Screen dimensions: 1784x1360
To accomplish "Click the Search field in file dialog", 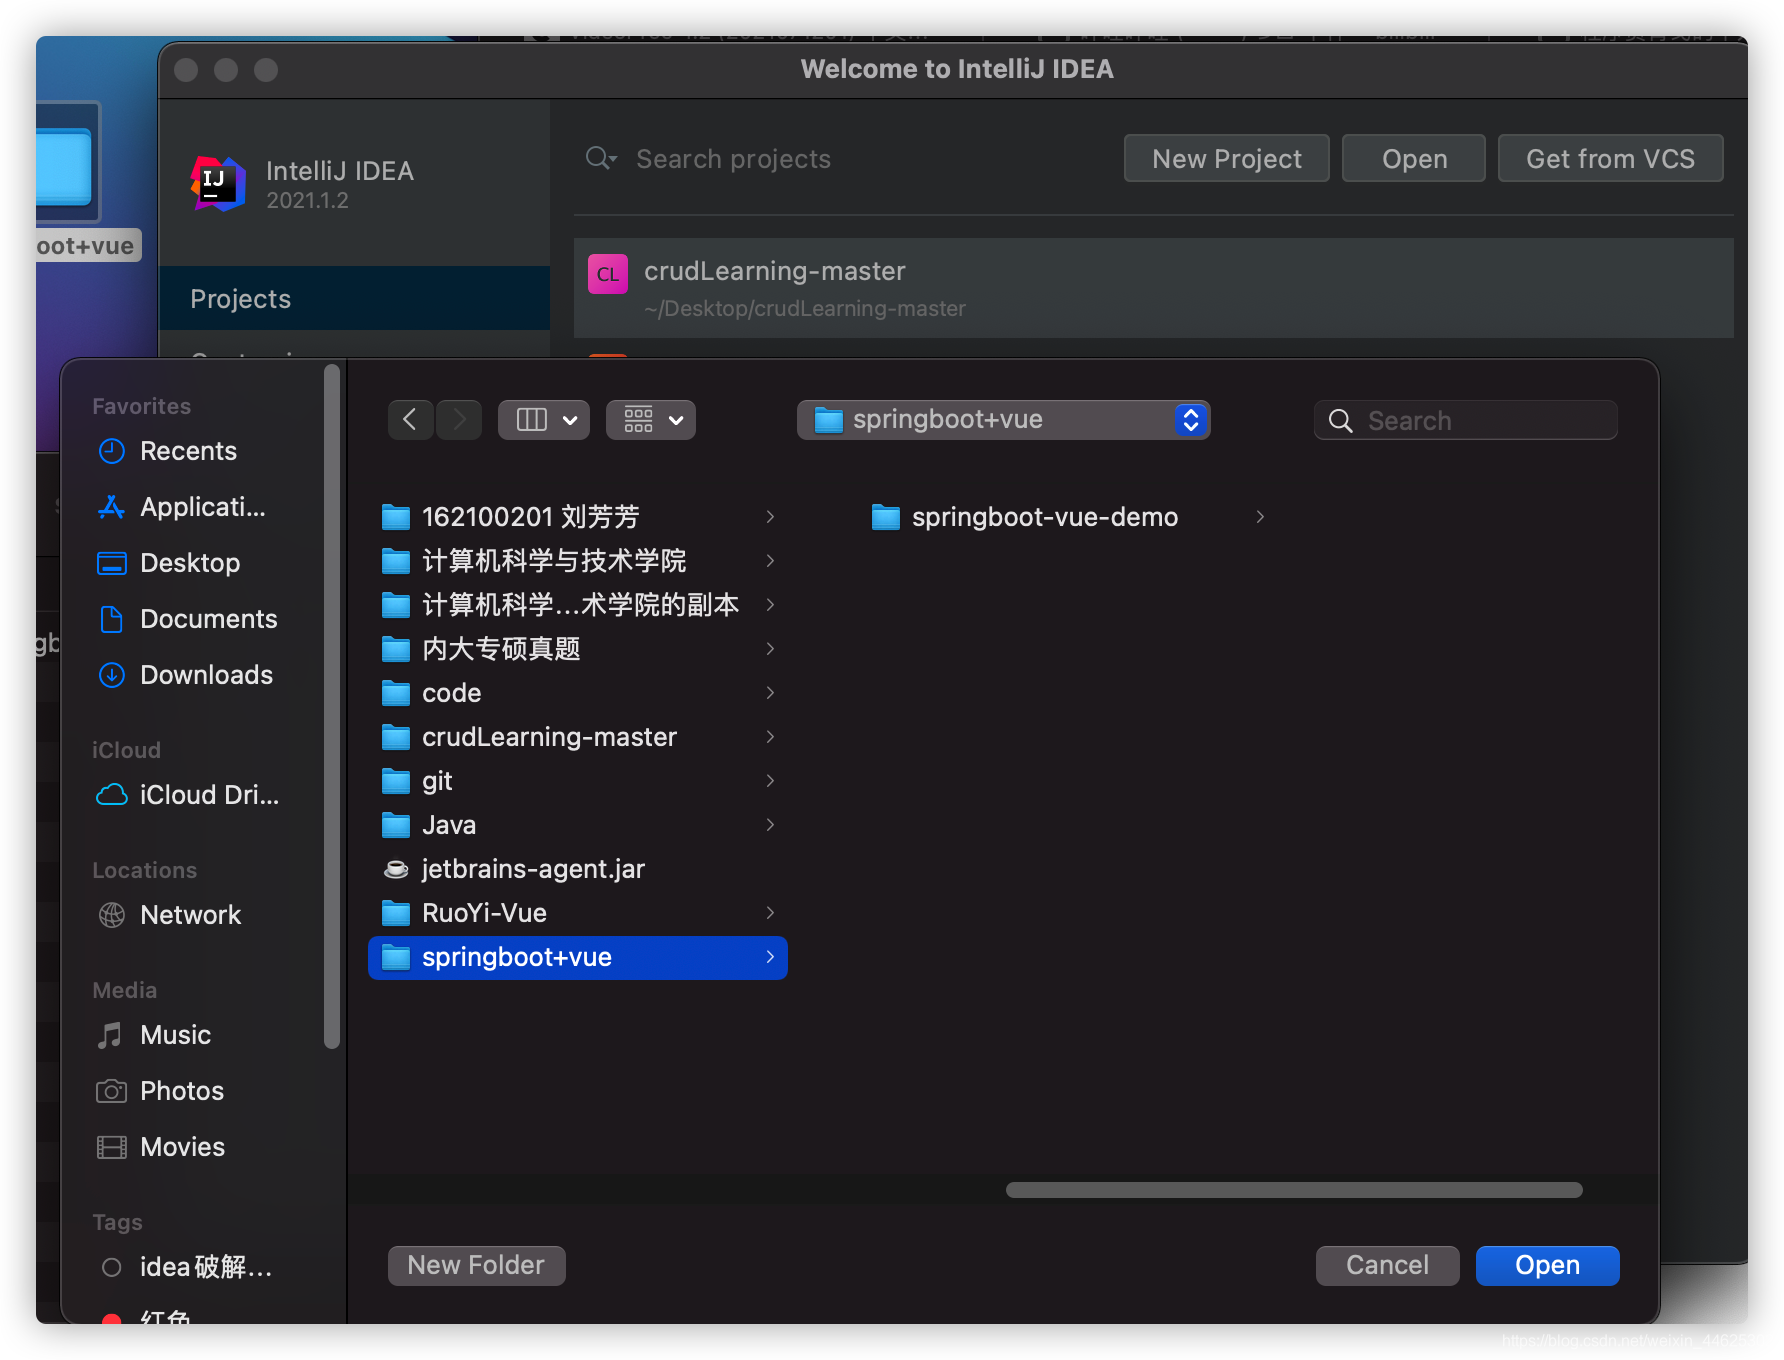I will click(1466, 420).
